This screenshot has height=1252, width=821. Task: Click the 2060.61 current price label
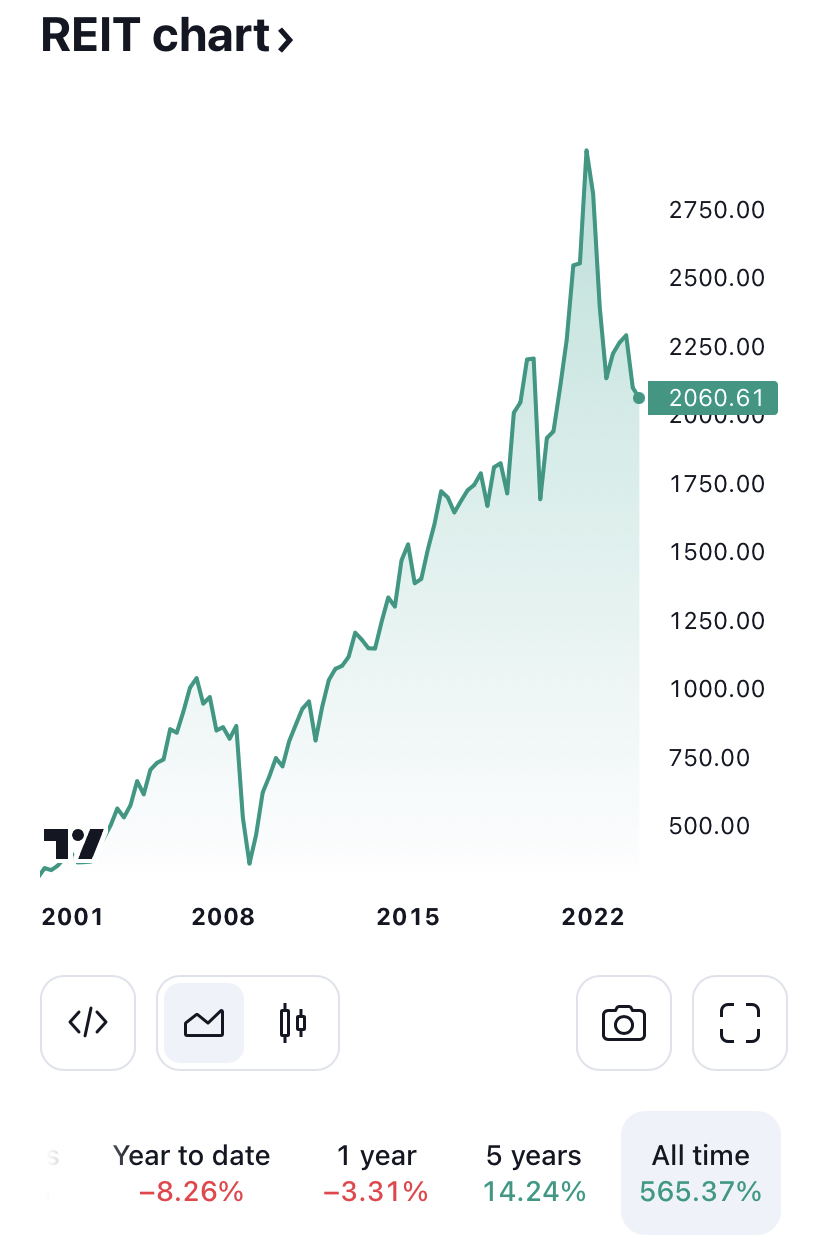pyautogui.click(x=712, y=398)
